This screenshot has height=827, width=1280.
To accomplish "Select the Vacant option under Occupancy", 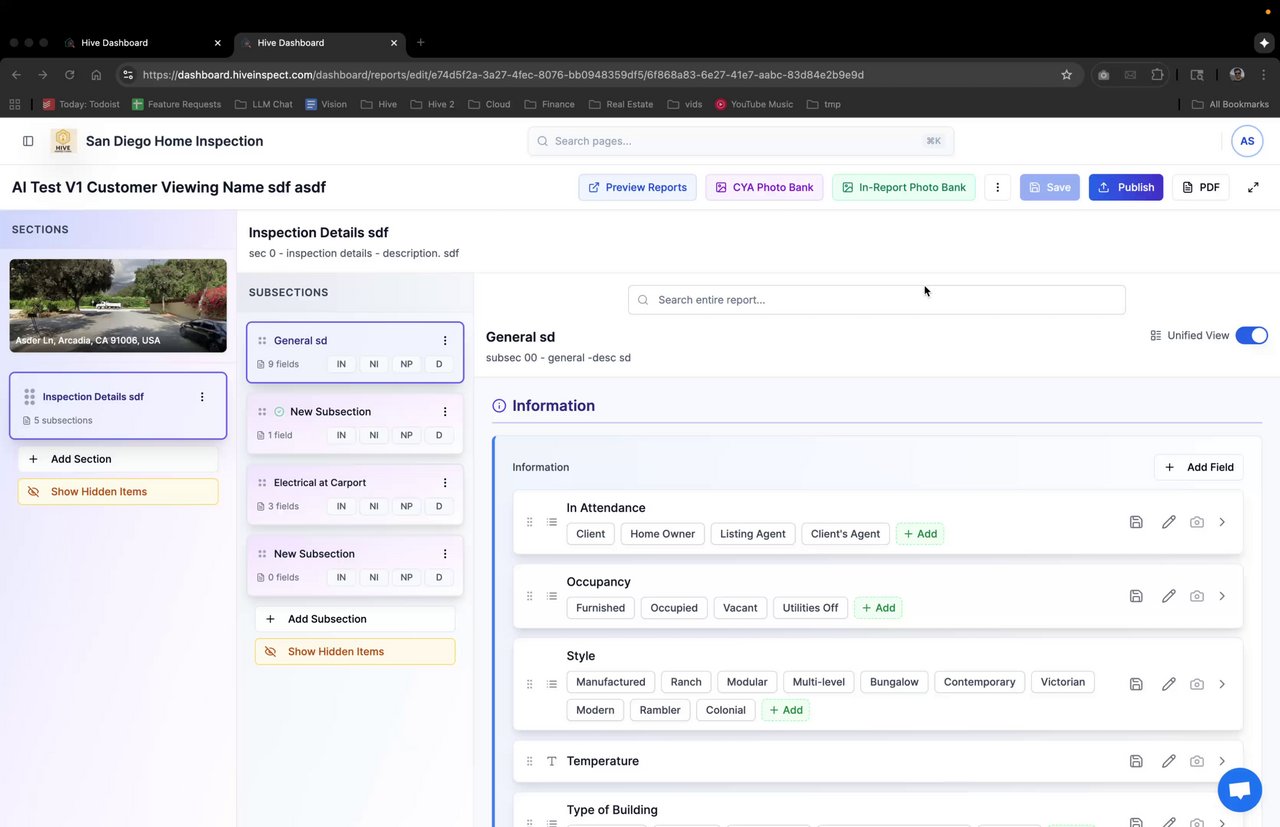I will coord(740,608).
